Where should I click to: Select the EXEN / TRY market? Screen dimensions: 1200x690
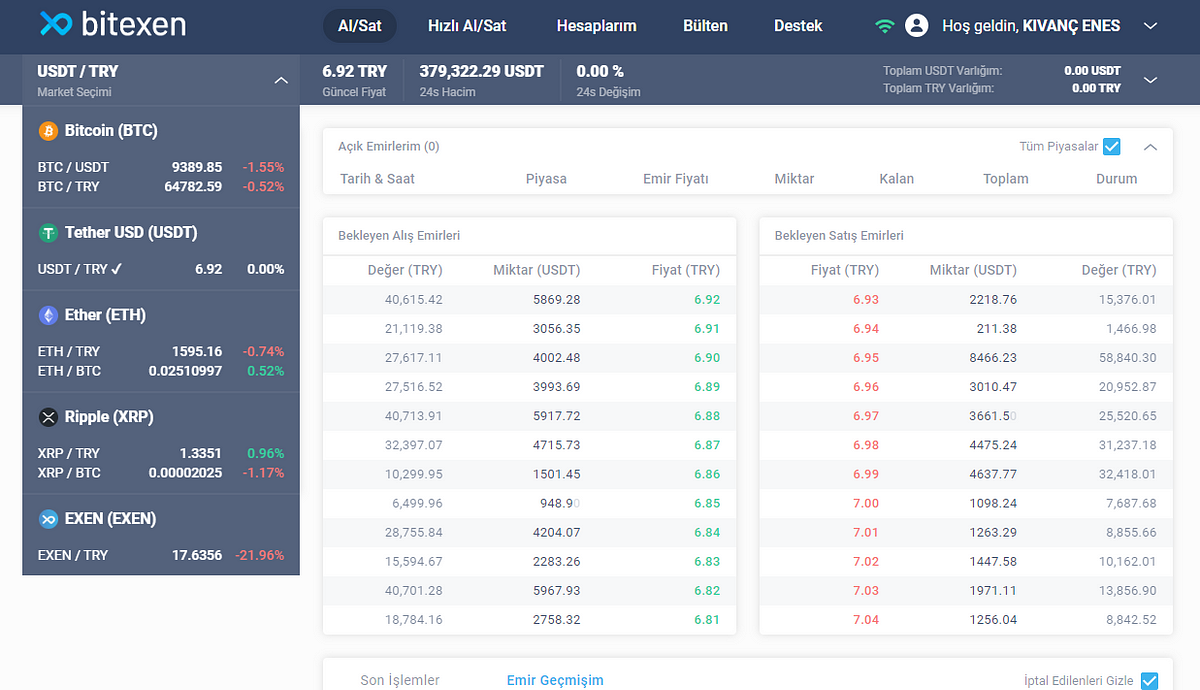(161, 555)
